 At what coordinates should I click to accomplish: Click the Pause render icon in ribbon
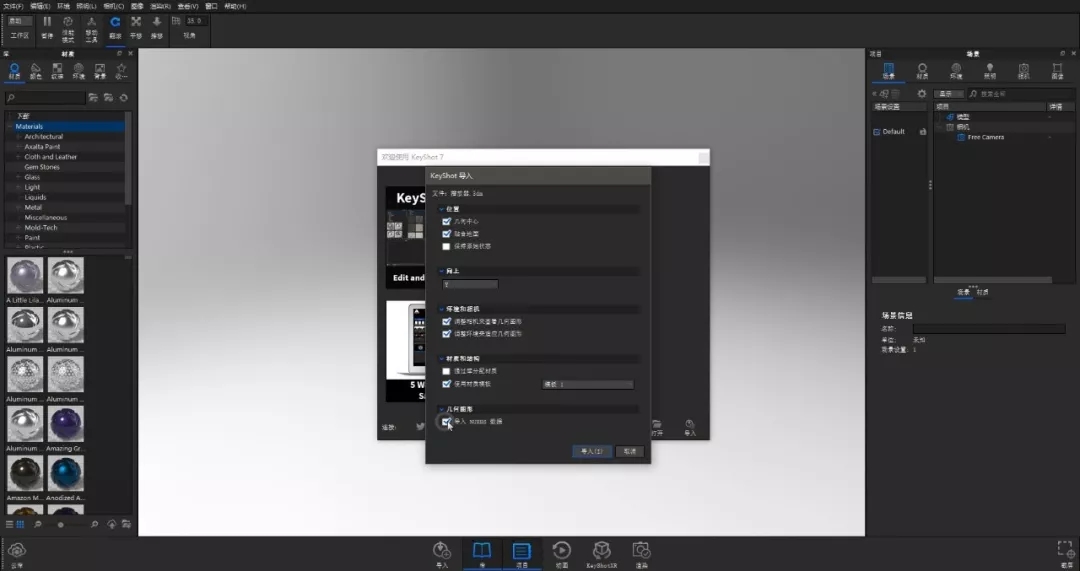[x=47, y=22]
